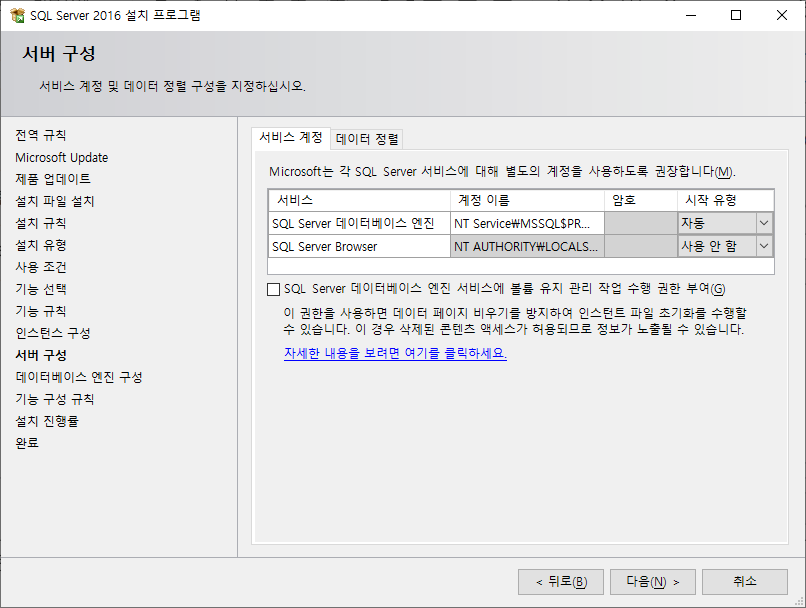This screenshot has height=608, width=806.
Task: Minimize the SQL Server 2016 setup window
Action: [x=691, y=15]
